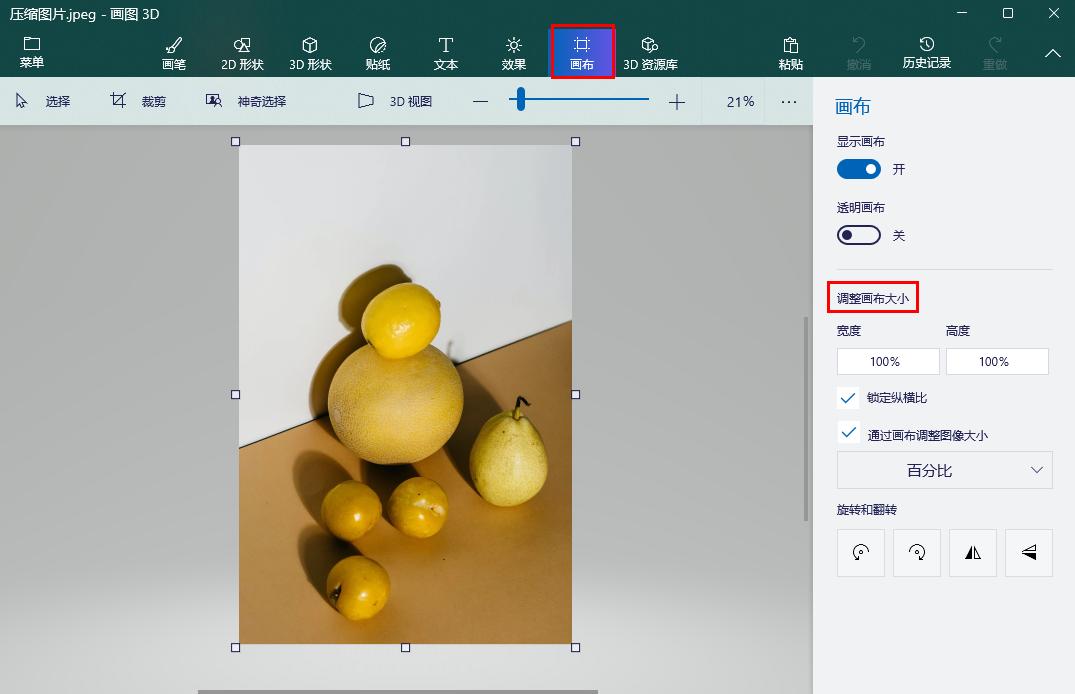This screenshot has height=694, width=1075.
Task: Open the 菜单 file menu
Action: (32, 53)
